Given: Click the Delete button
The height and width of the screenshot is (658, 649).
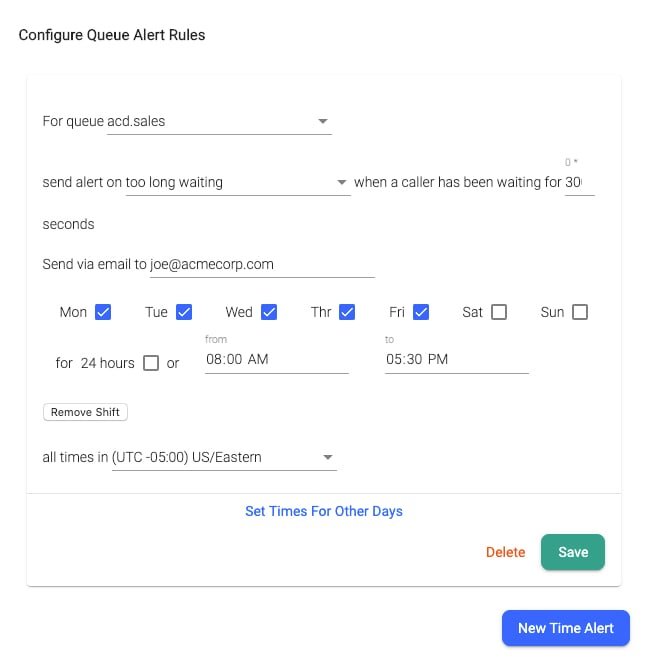Looking at the screenshot, I should 505,552.
